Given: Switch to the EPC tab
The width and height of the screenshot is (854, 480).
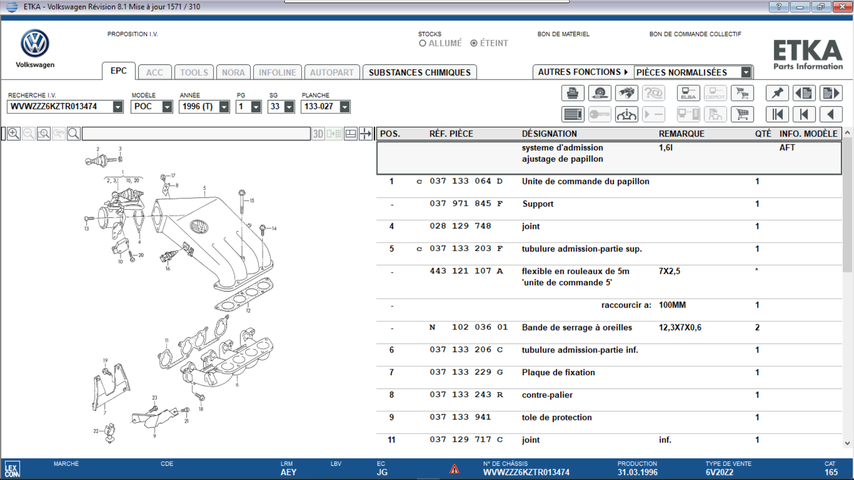Looking at the screenshot, I should tap(118, 71).
